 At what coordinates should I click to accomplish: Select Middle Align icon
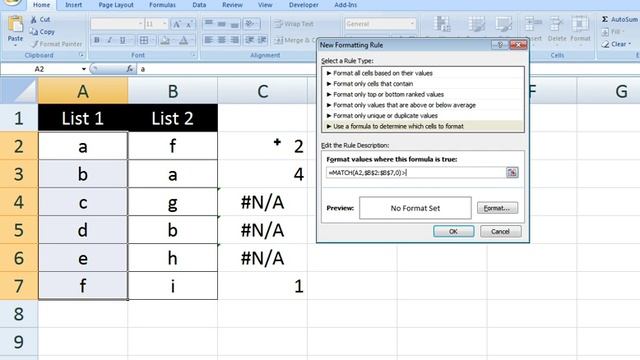pos(222,24)
